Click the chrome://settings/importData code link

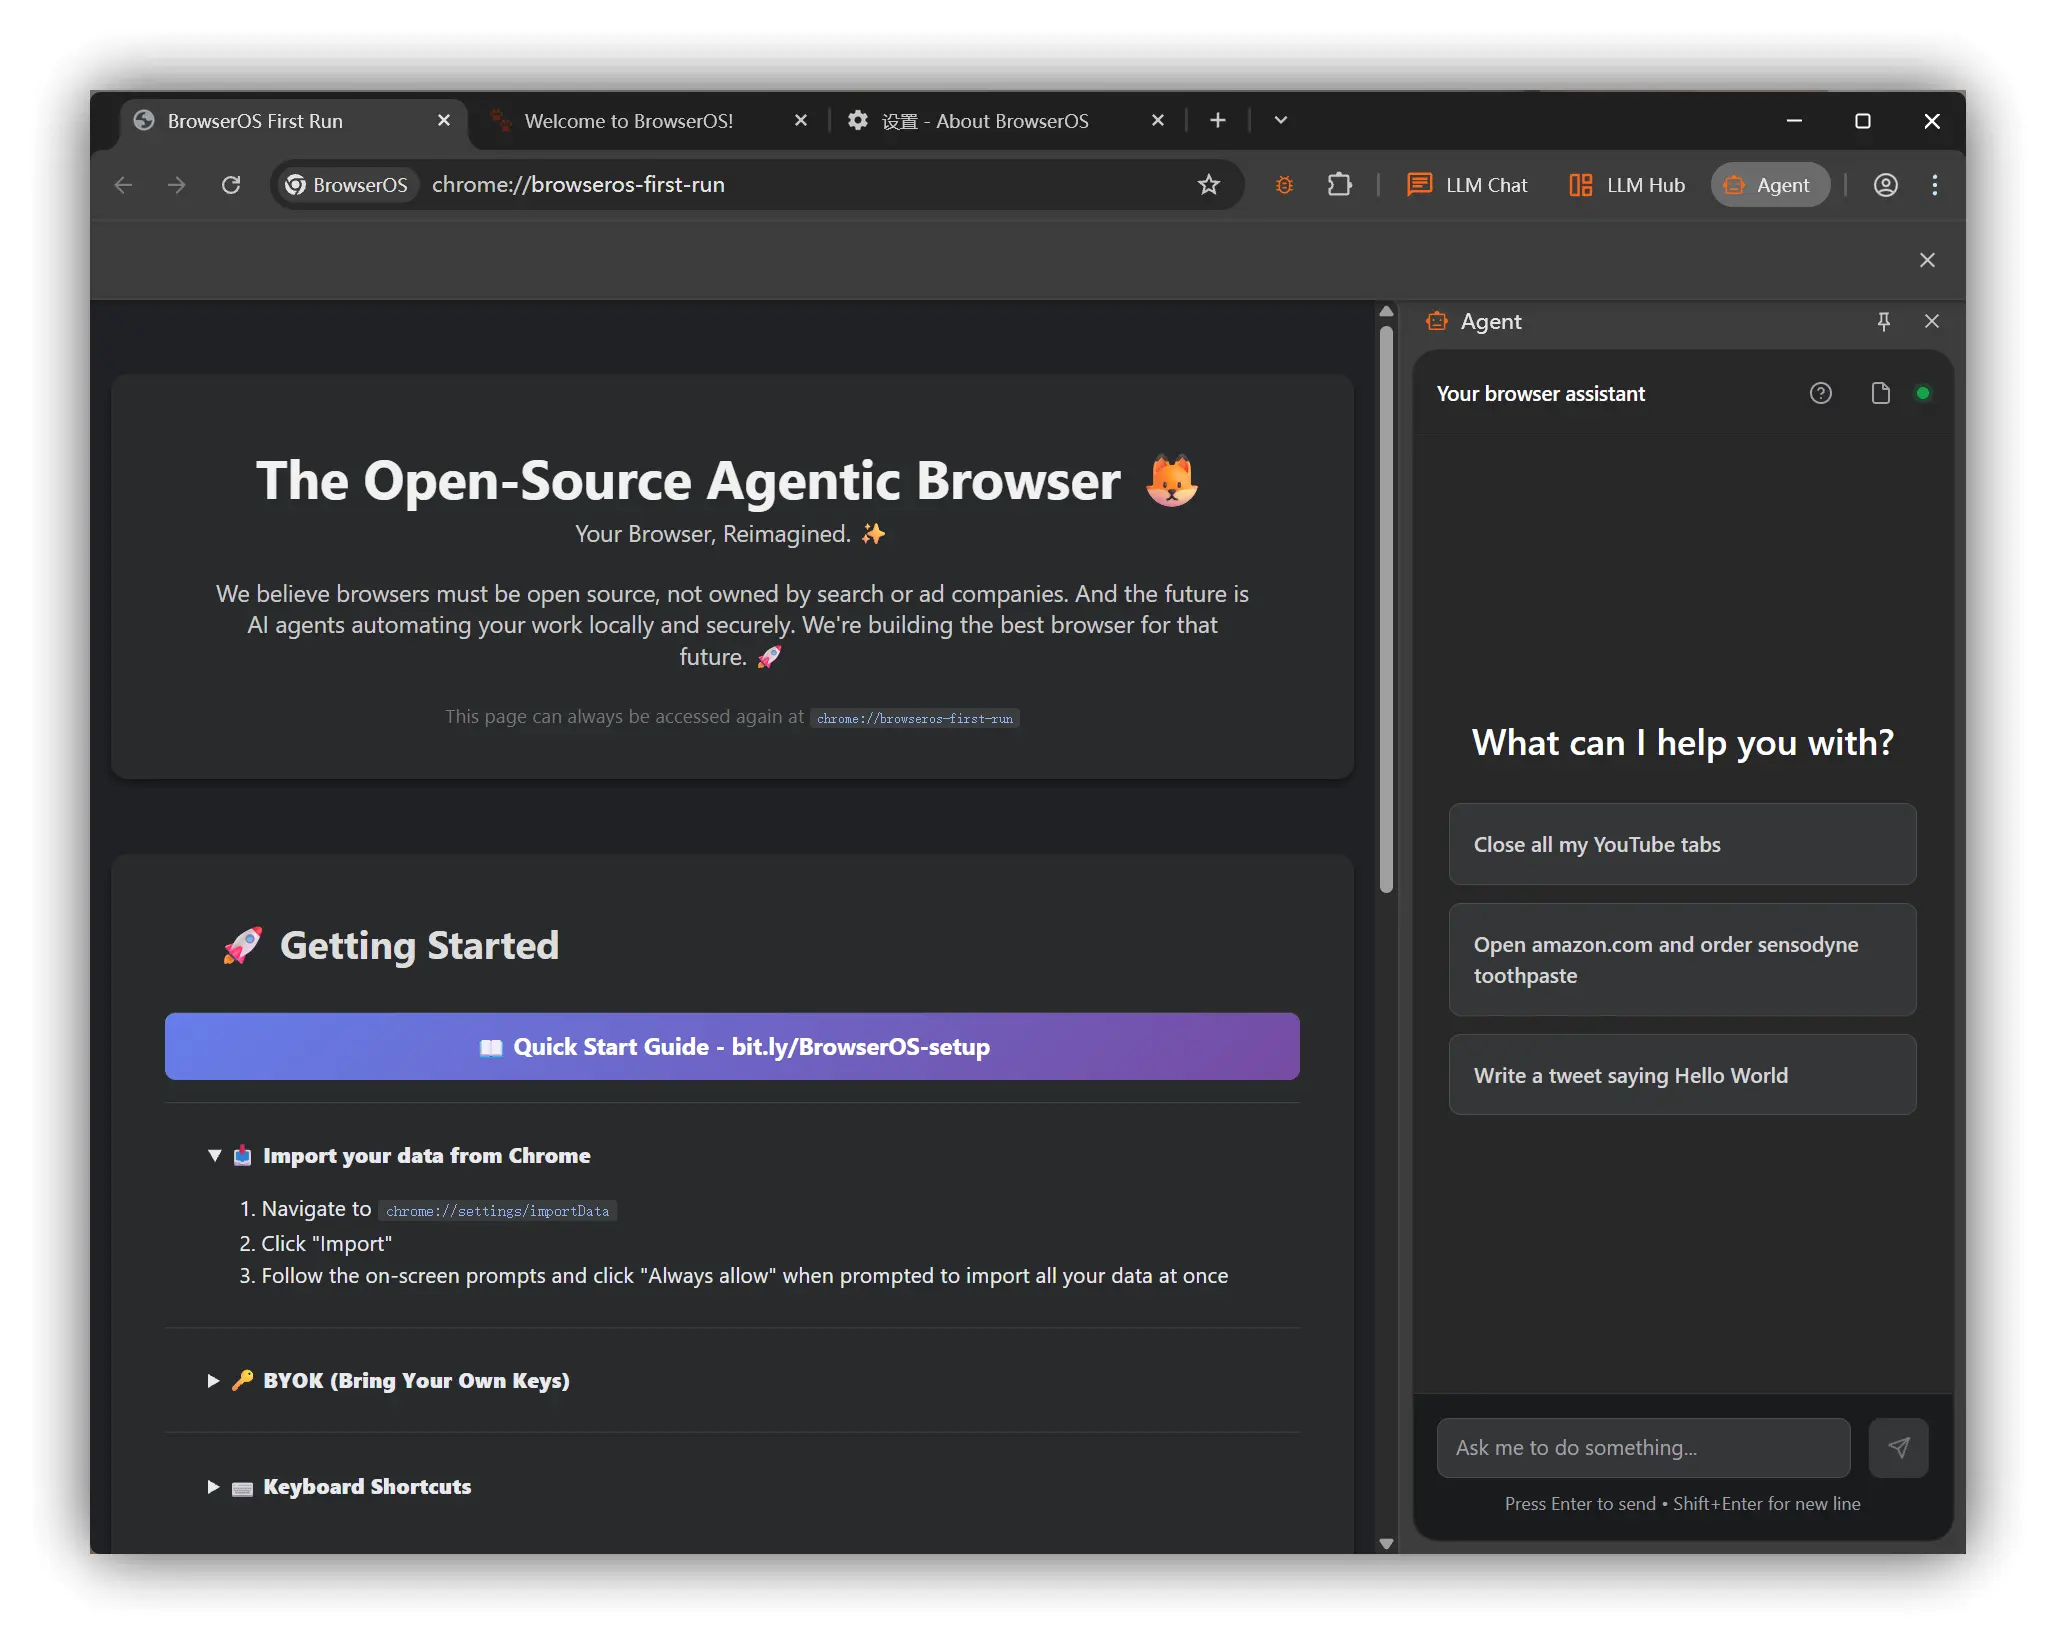coord(497,1210)
